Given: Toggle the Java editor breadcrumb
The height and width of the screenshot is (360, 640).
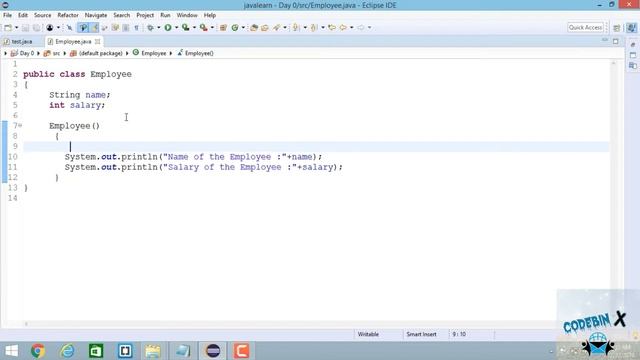Looking at the screenshot, I should click(84, 28).
